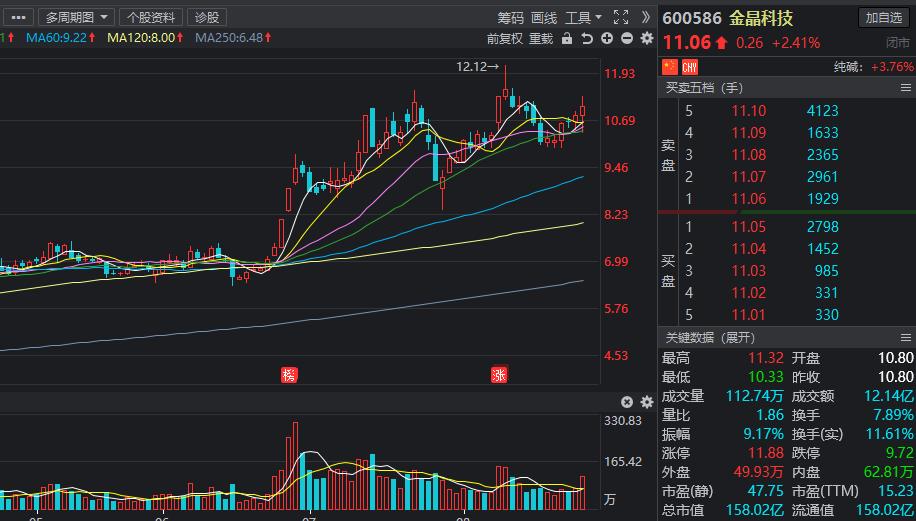Zoom in chart with plus icon
Viewport: 916px width, 521px height.
[x=607, y=39]
